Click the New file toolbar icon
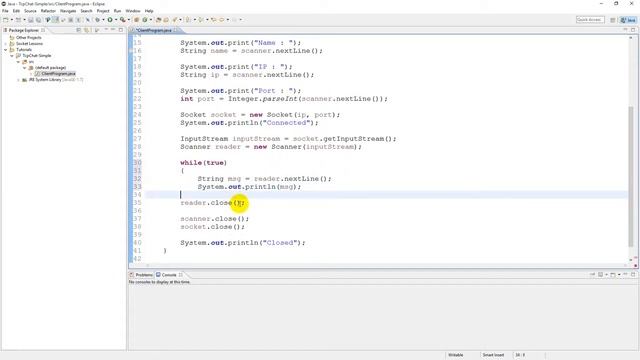Image resolution: width=640 pixels, height=360 pixels. pos(6,20)
